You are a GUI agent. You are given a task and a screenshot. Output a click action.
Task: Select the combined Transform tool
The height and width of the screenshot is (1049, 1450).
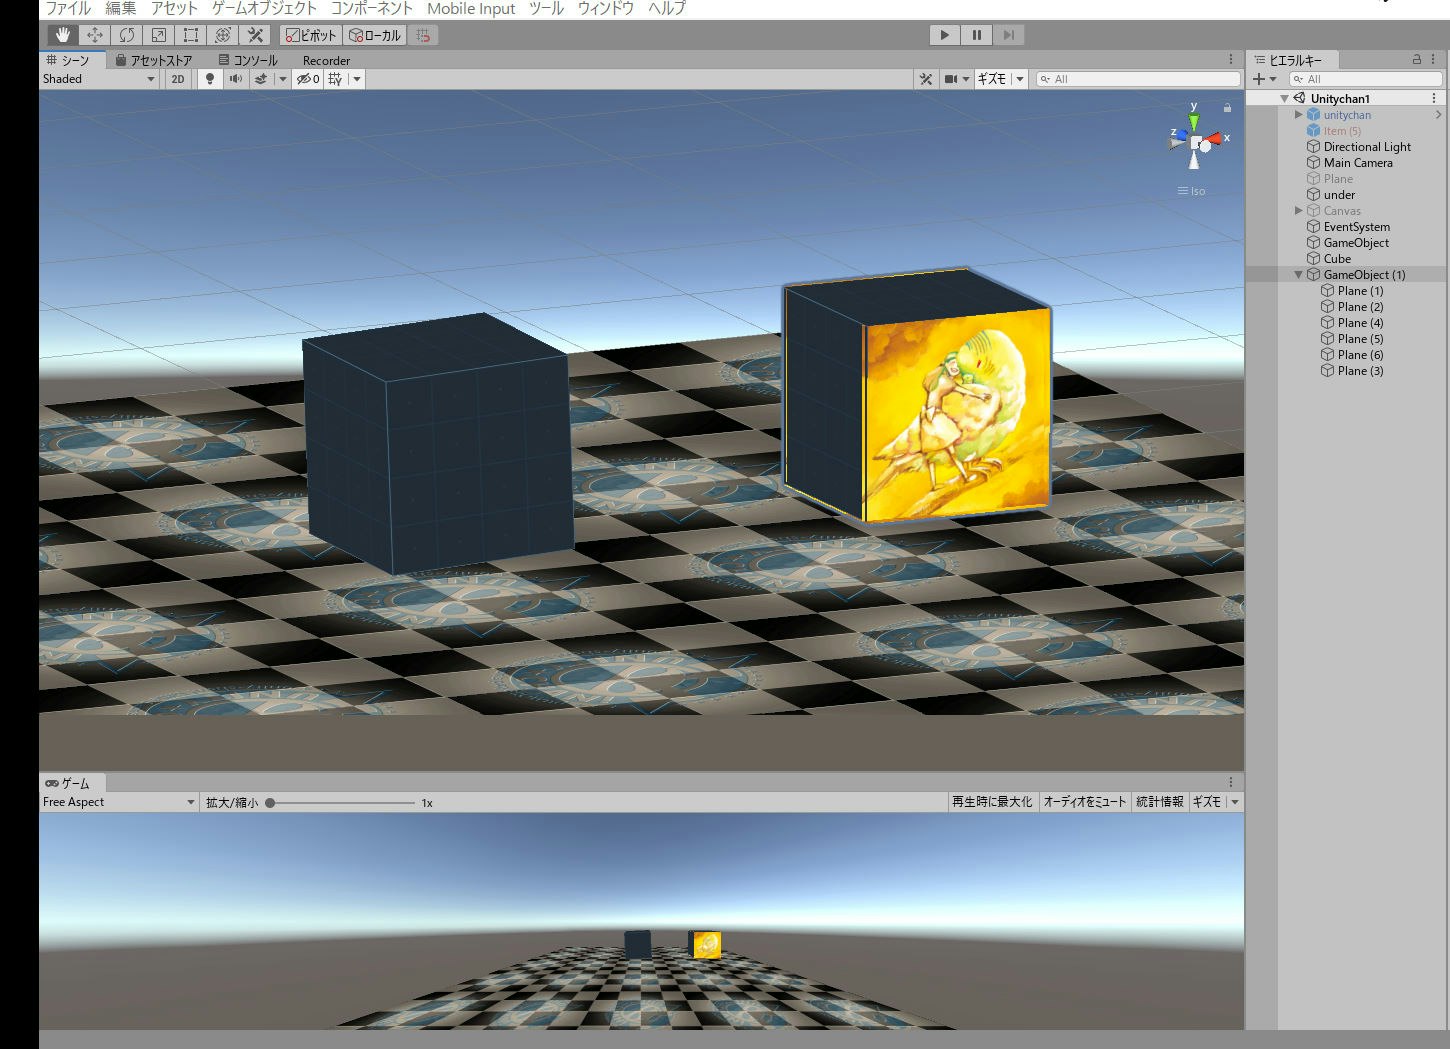click(223, 35)
